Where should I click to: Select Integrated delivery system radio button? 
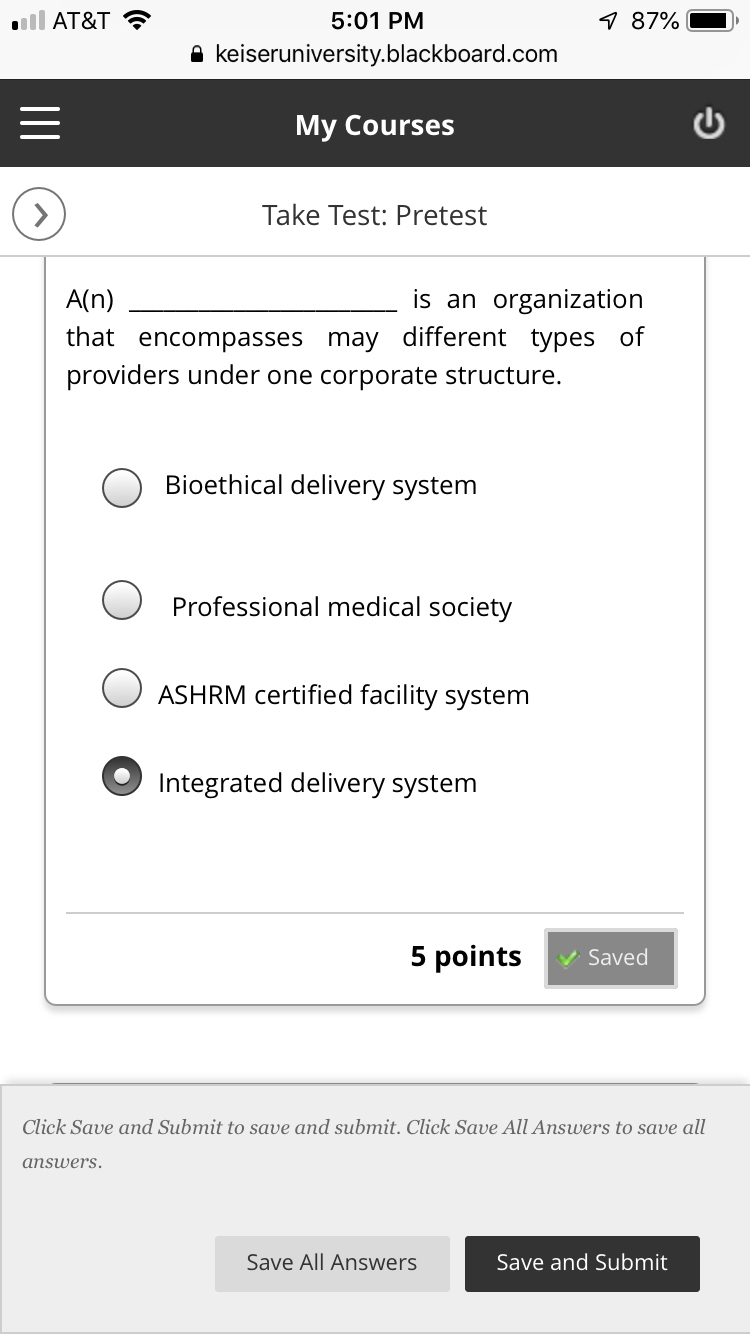(122, 776)
